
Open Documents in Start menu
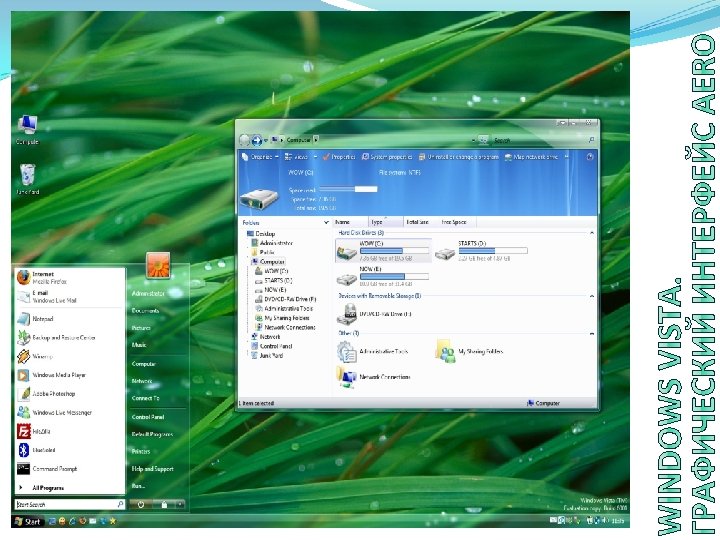pyautogui.click(x=145, y=311)
